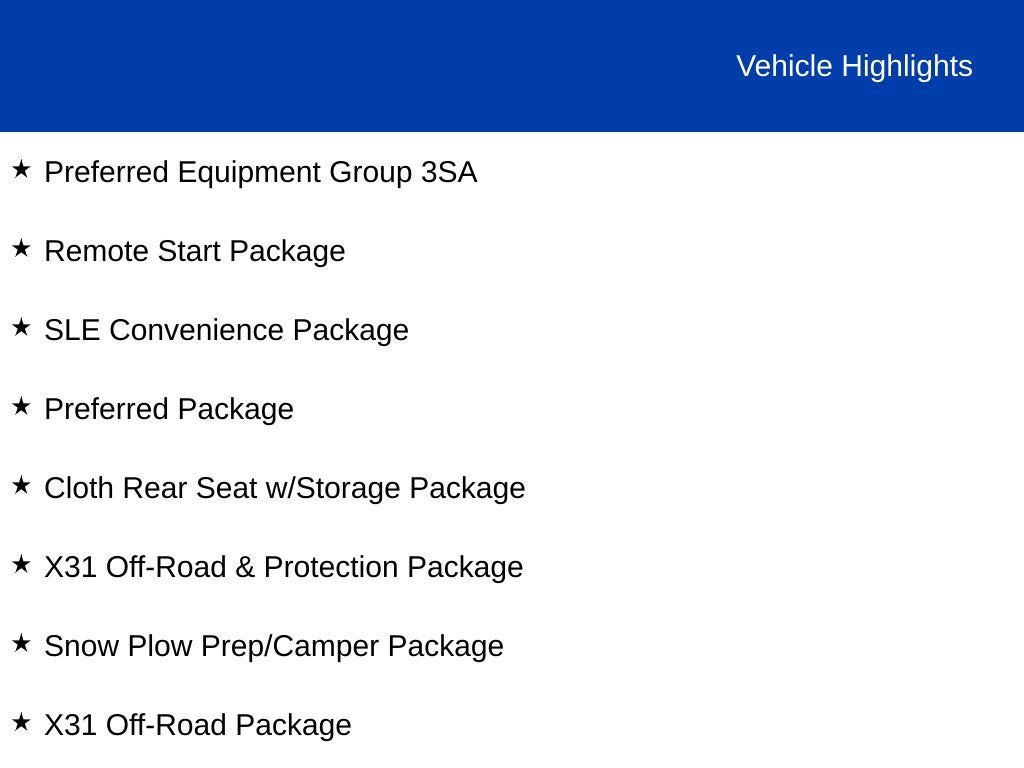Open Vehicle Highlights header title
Screen dimensions: 1024x768
pyautogui.click(x=854, y=66)
